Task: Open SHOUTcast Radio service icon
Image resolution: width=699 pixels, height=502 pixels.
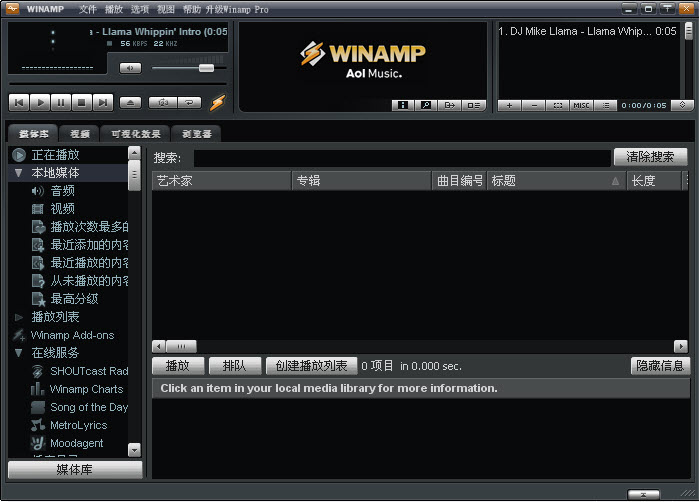Action: click(x=38, y=371)
